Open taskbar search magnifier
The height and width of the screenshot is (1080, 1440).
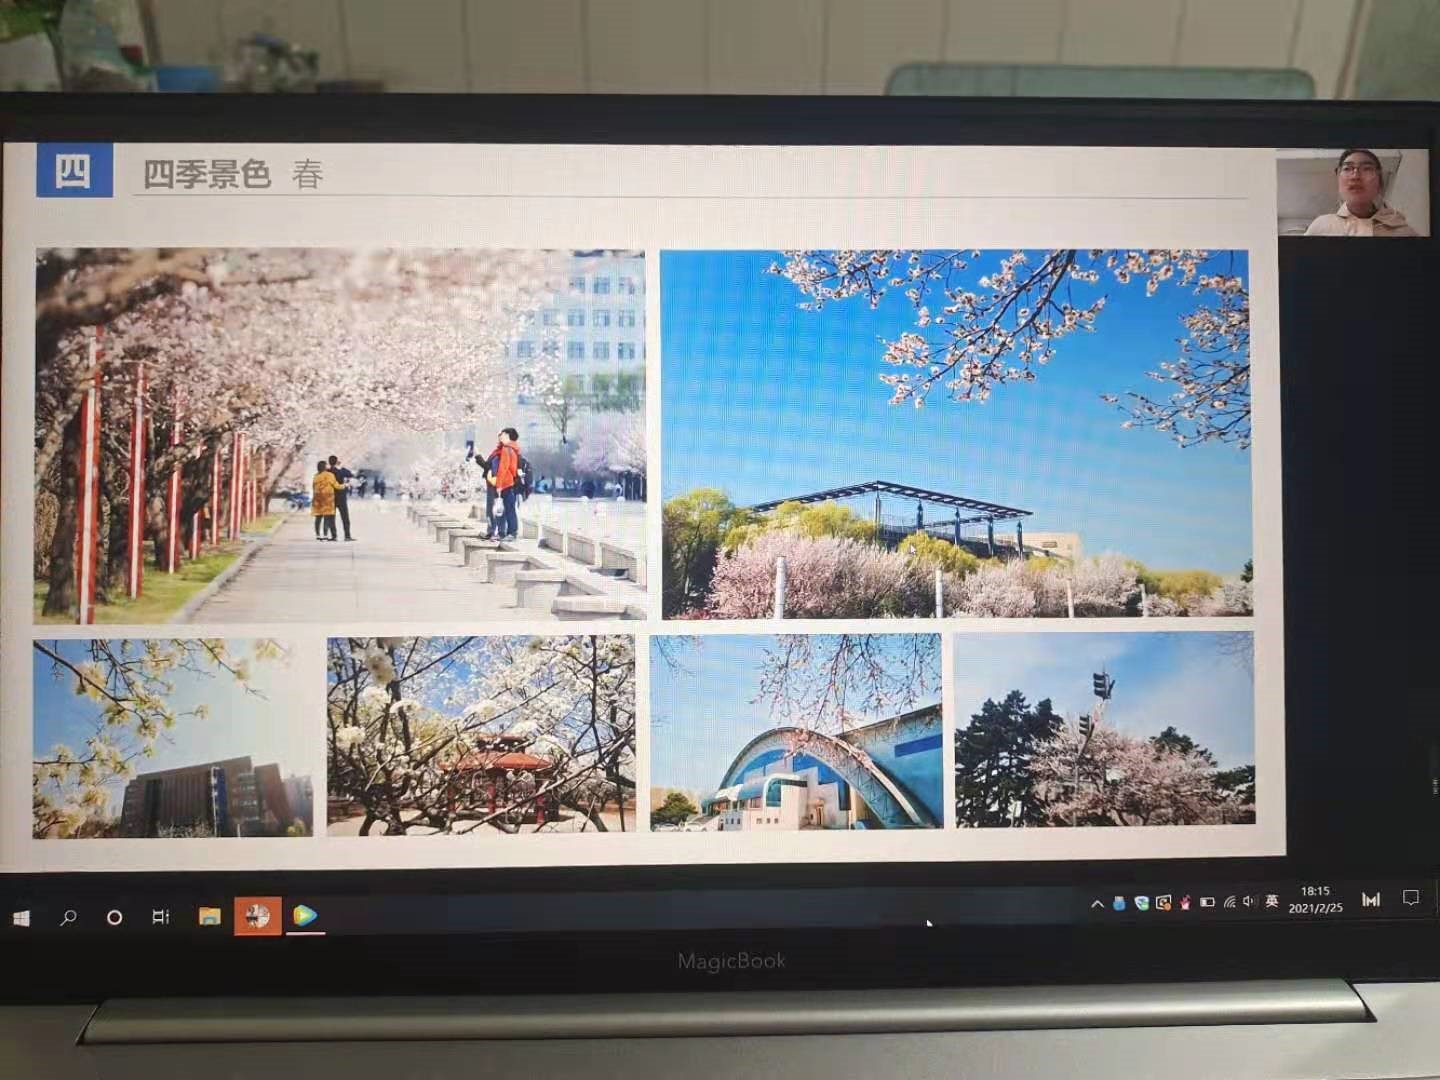68,916
